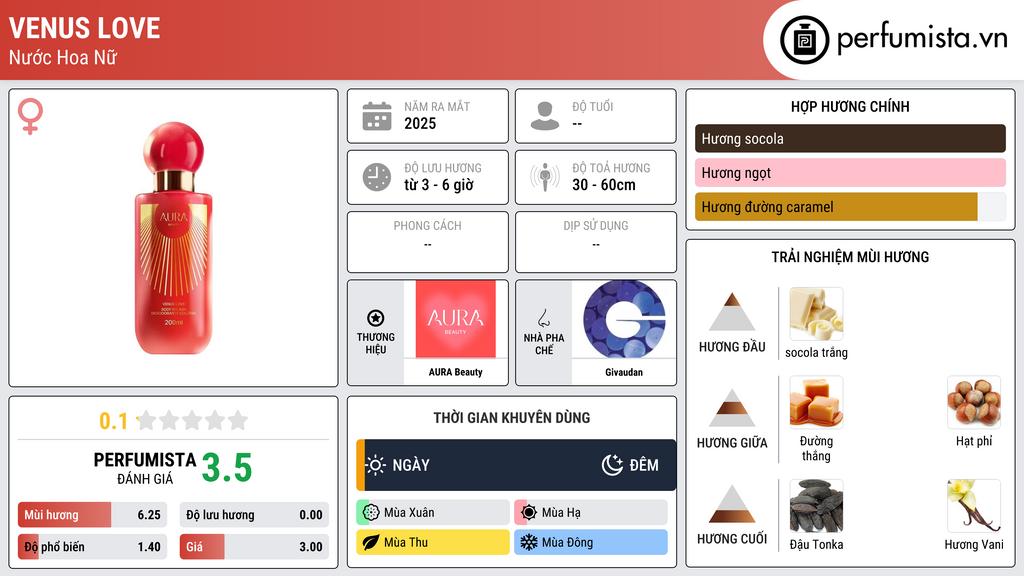Click the Giá 3.00 rating bar
1024x576 pixels.
(x=254, y=547)
